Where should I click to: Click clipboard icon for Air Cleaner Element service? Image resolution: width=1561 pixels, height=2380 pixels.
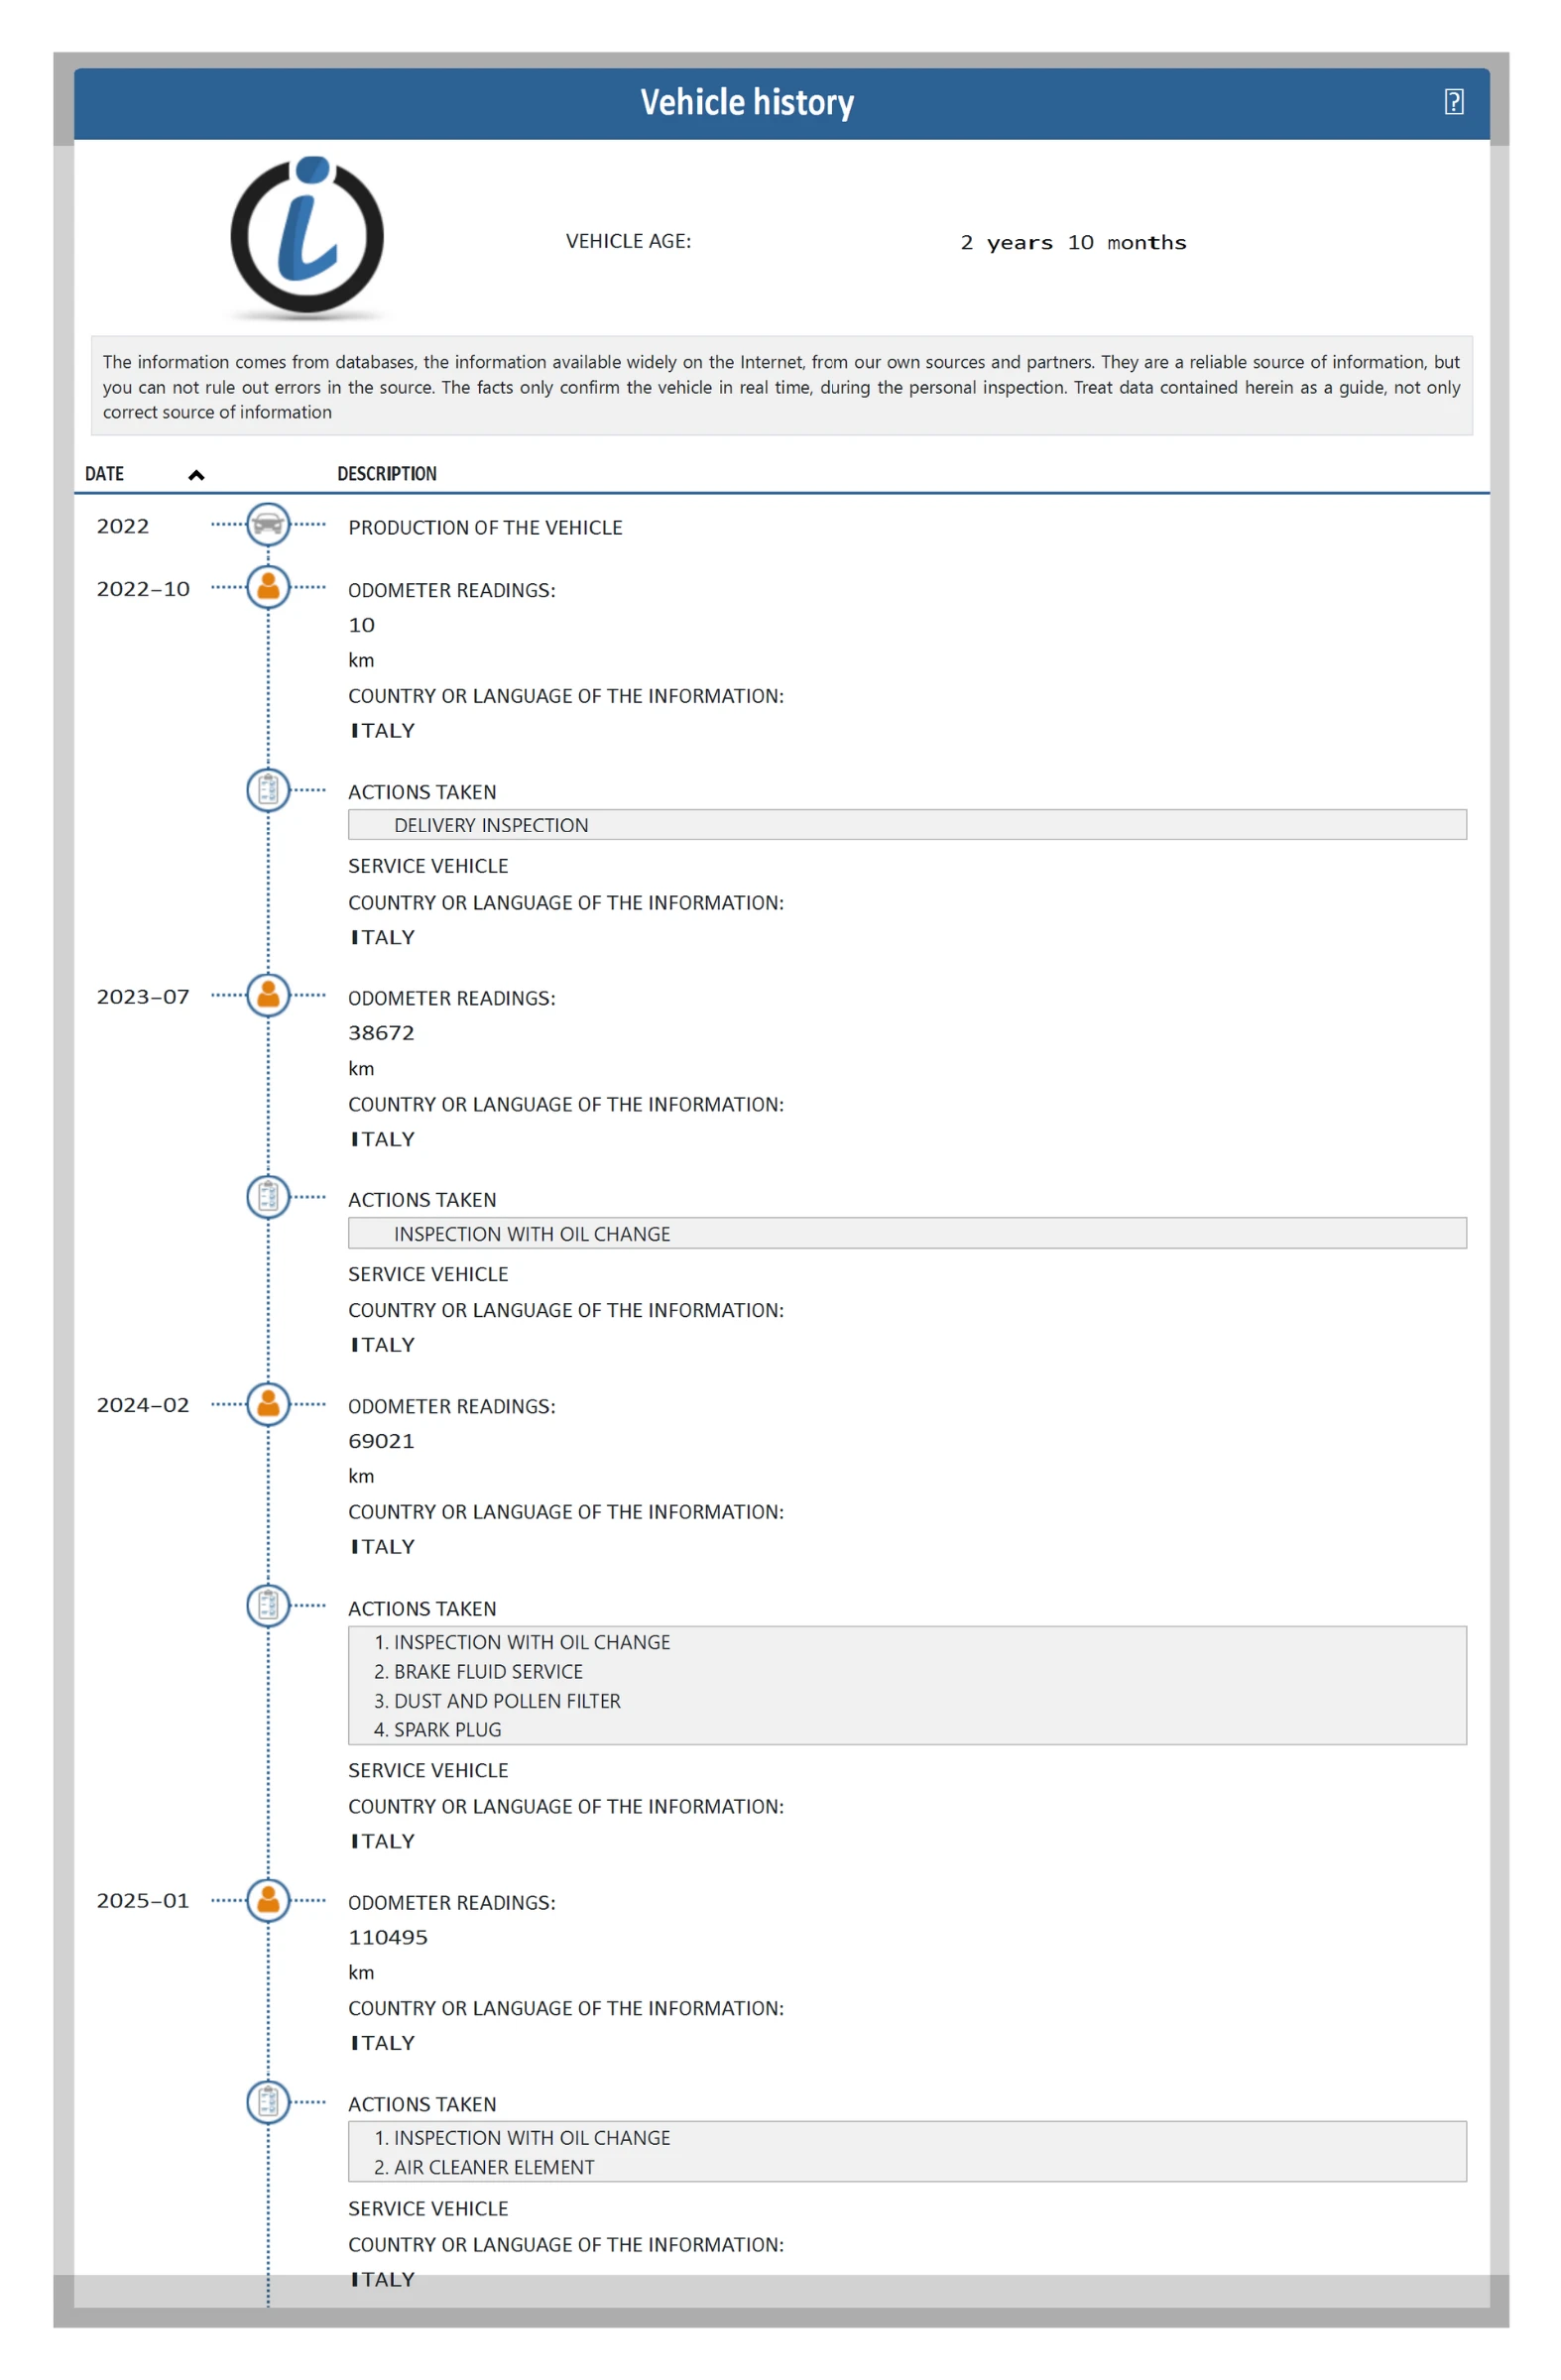tap(268, 2102)
